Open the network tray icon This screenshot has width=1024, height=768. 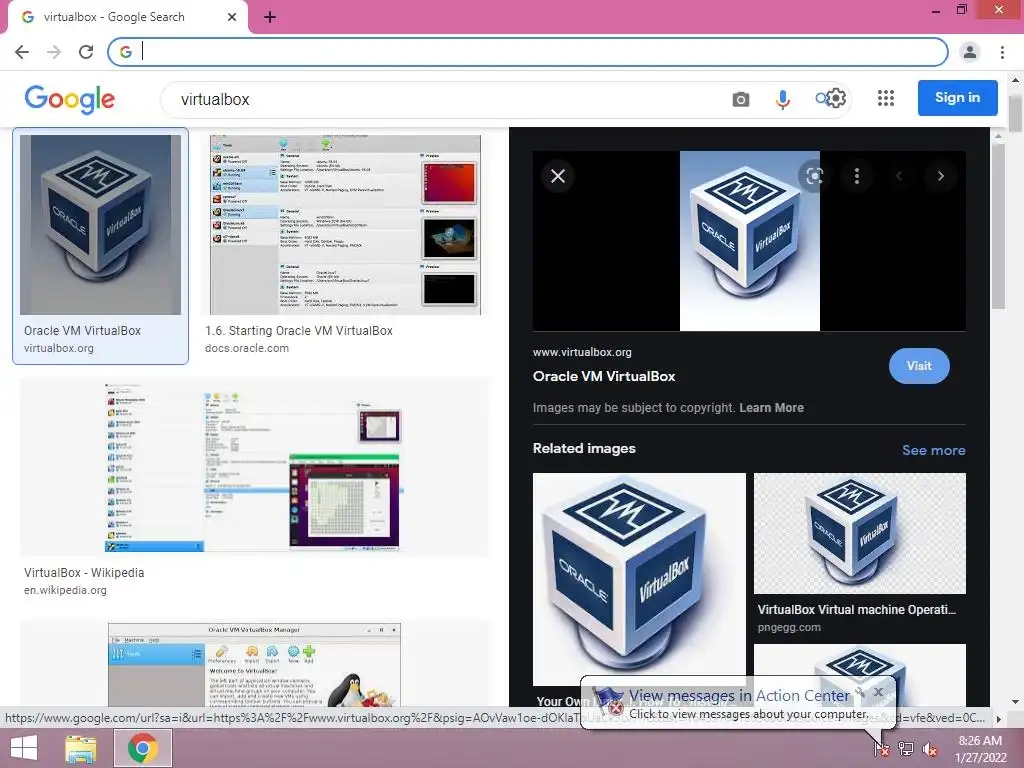906,749
